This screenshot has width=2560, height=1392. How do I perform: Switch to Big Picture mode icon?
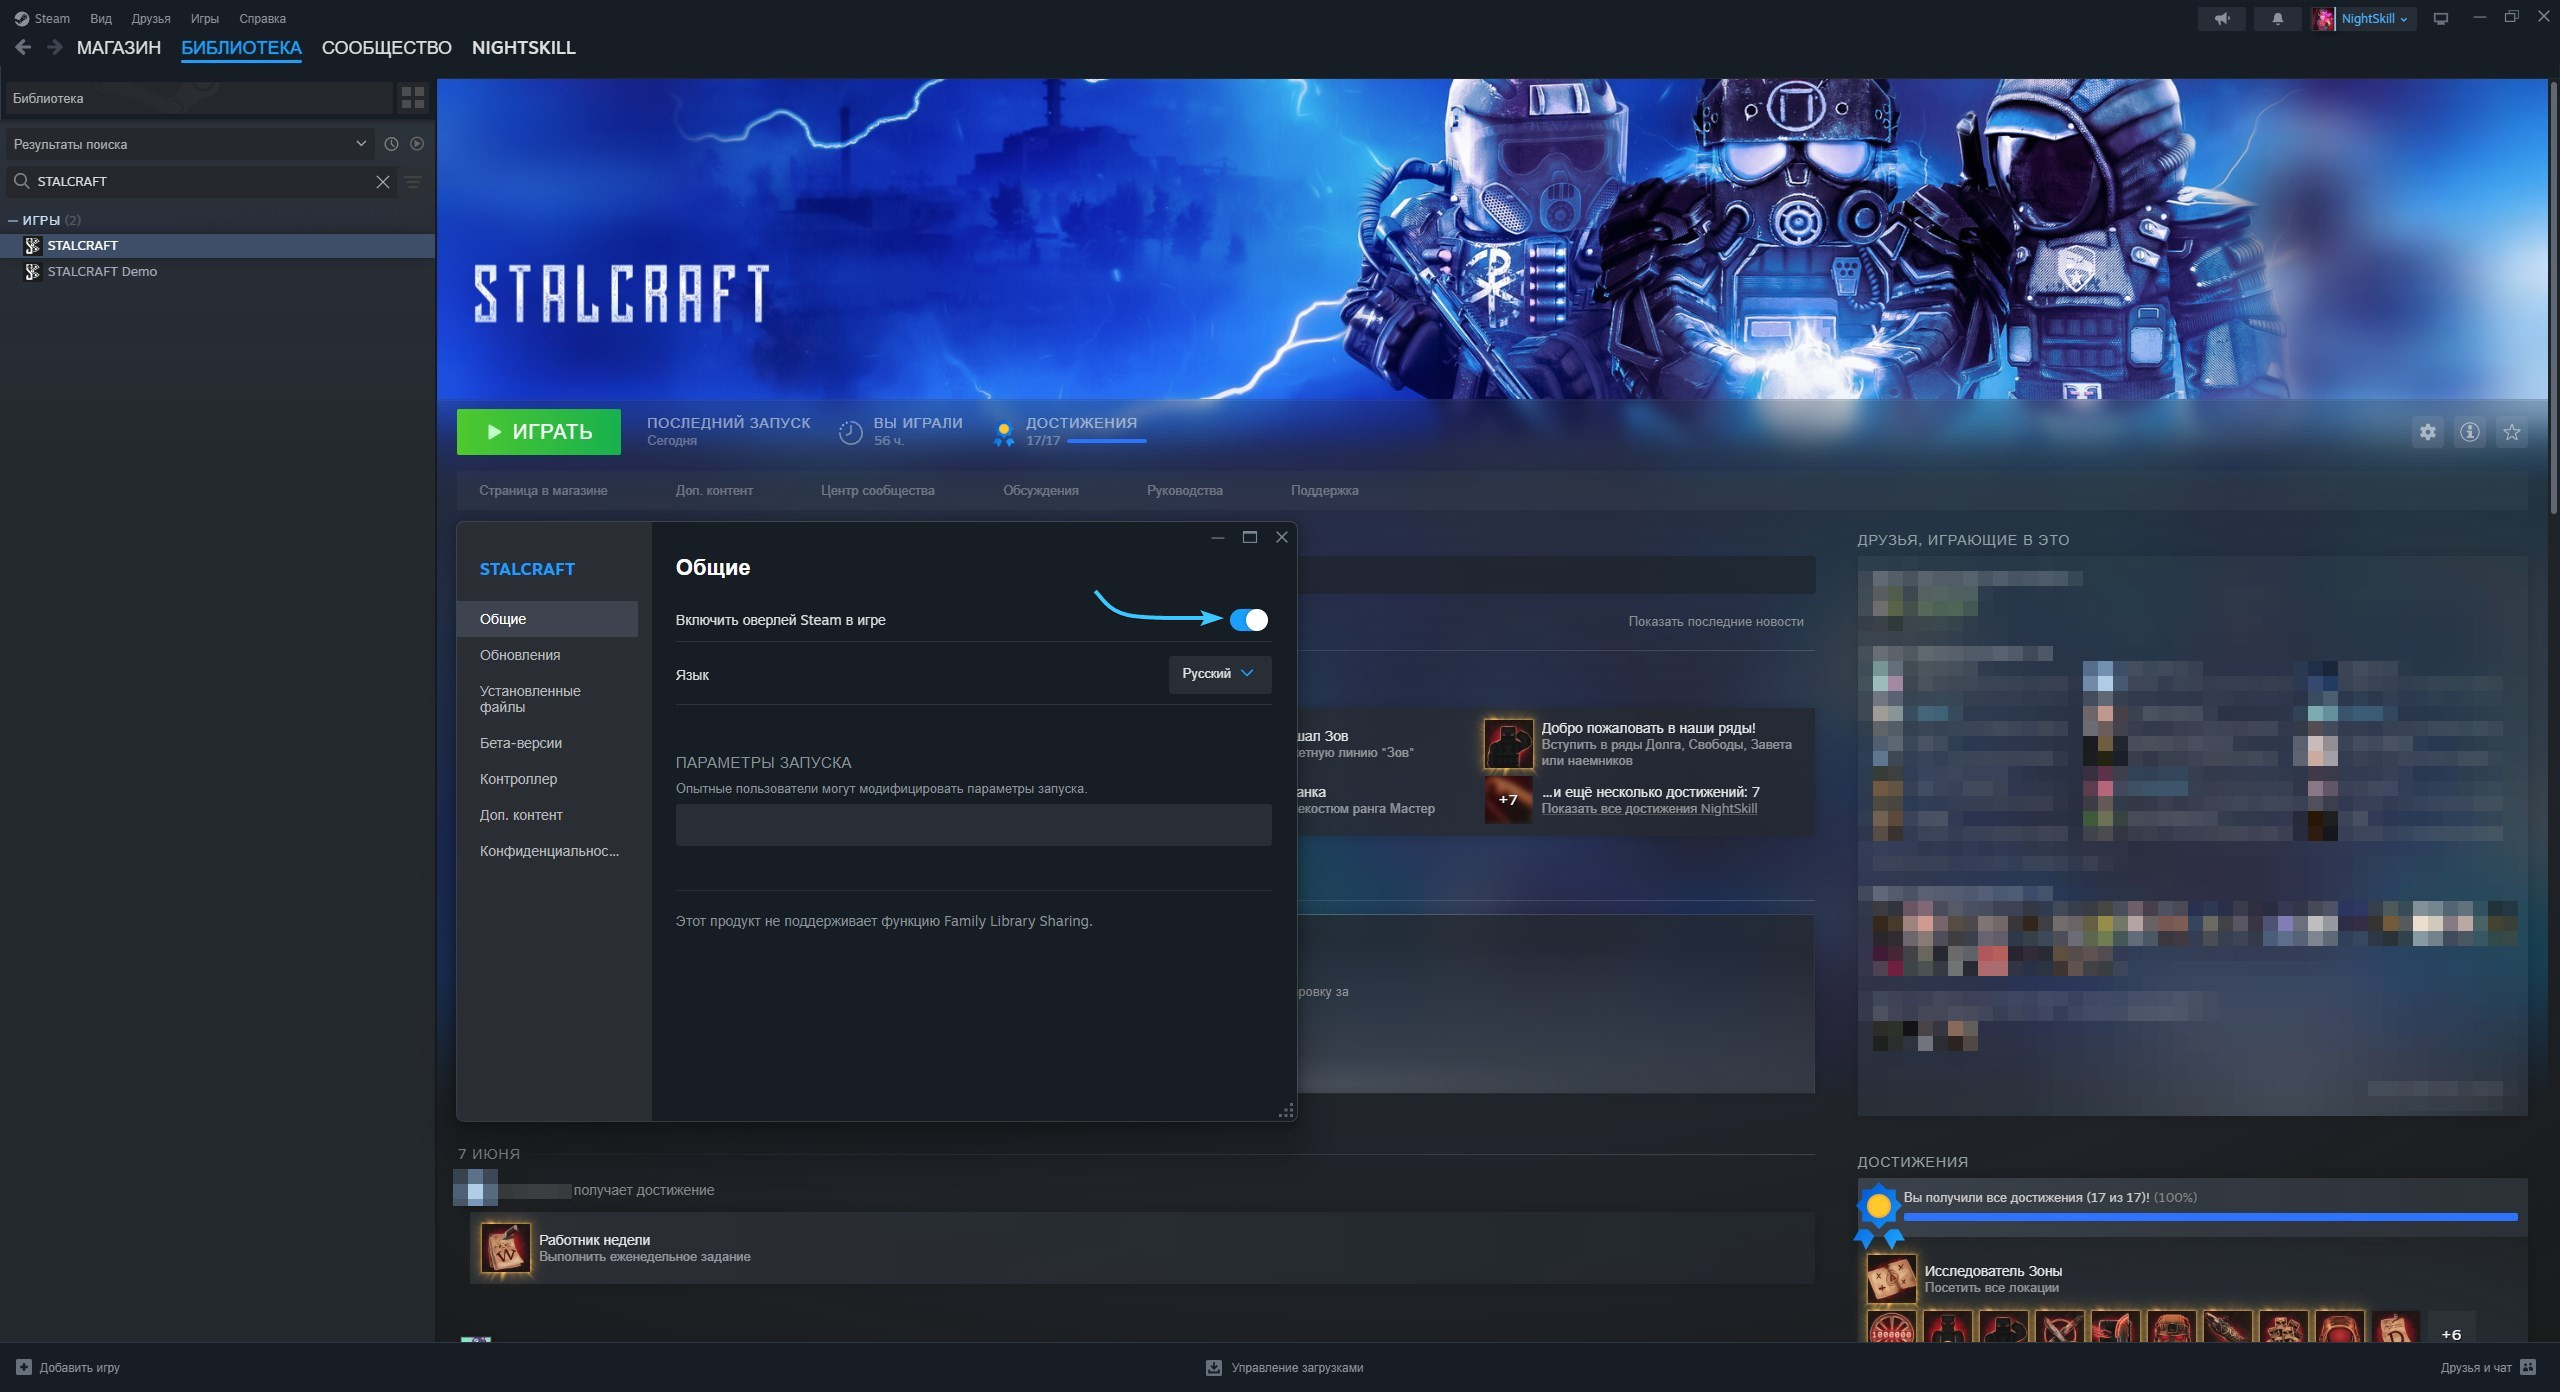(2440, 18)
